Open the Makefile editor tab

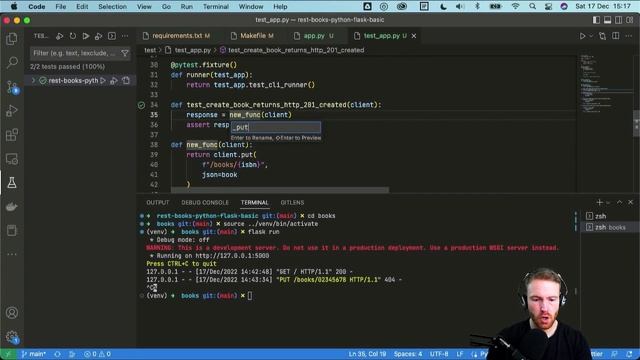(252, 36)
